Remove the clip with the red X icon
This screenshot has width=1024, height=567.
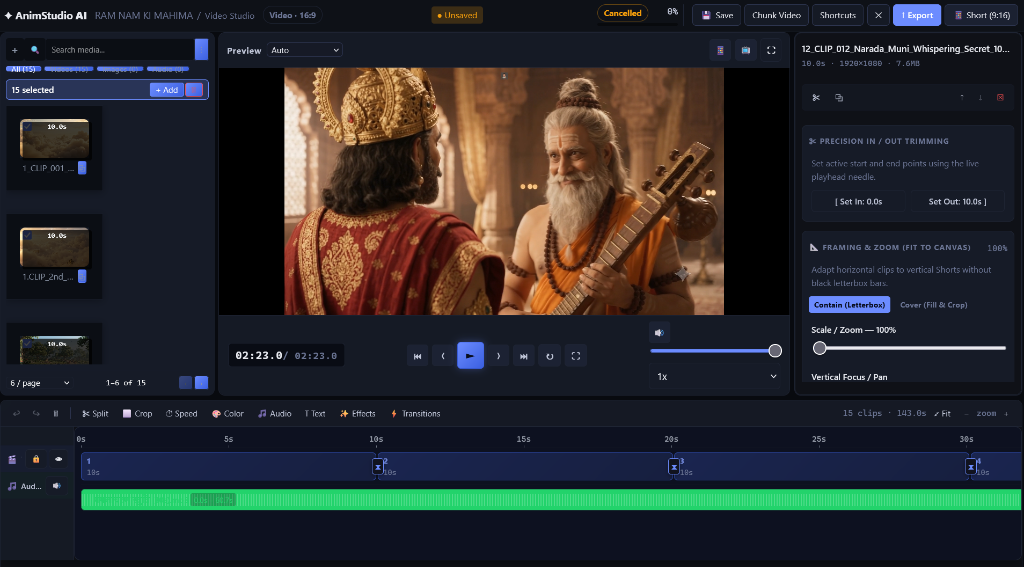click(x=1000, y=97)
